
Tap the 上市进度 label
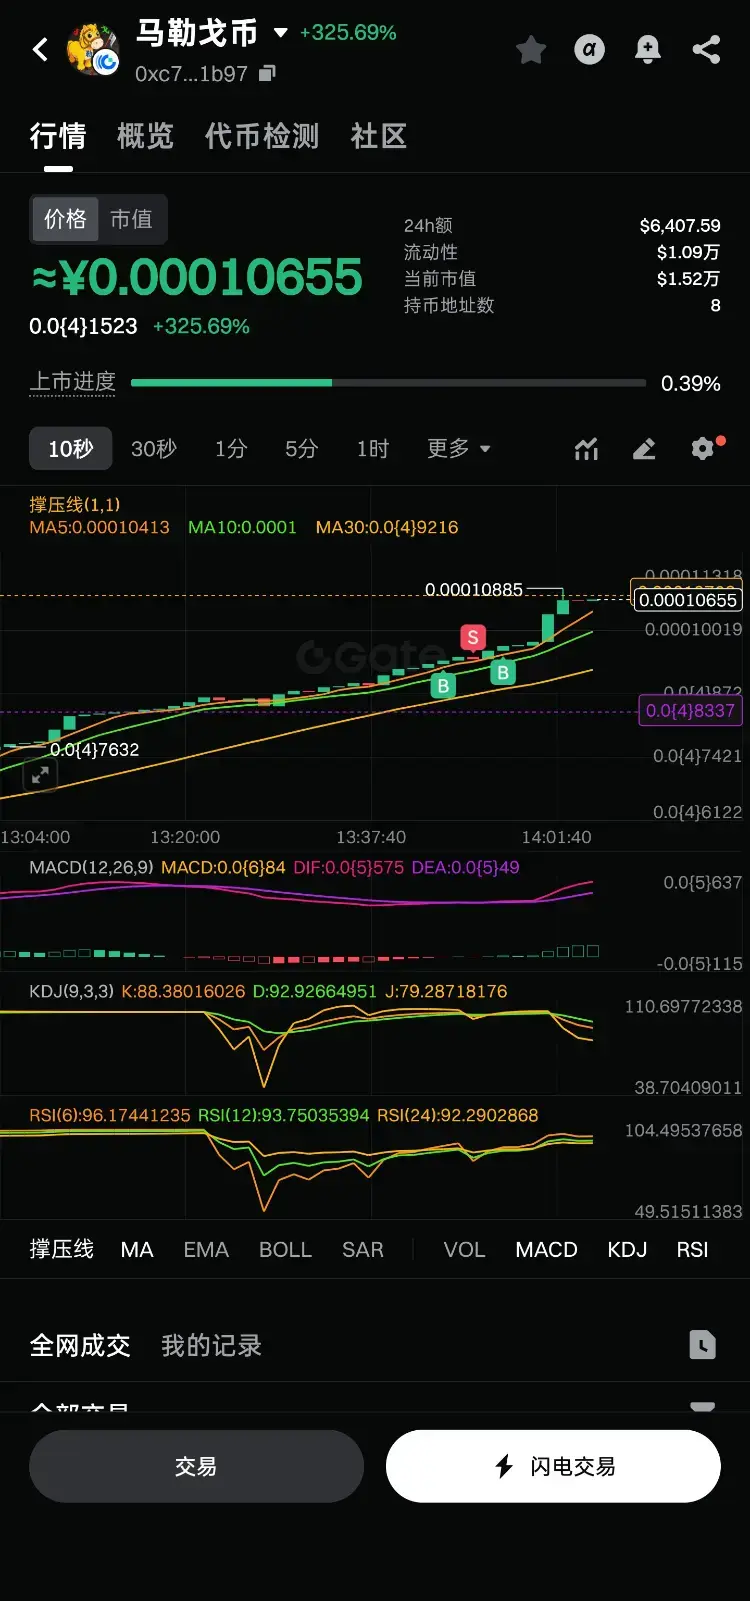pos(73,382)
